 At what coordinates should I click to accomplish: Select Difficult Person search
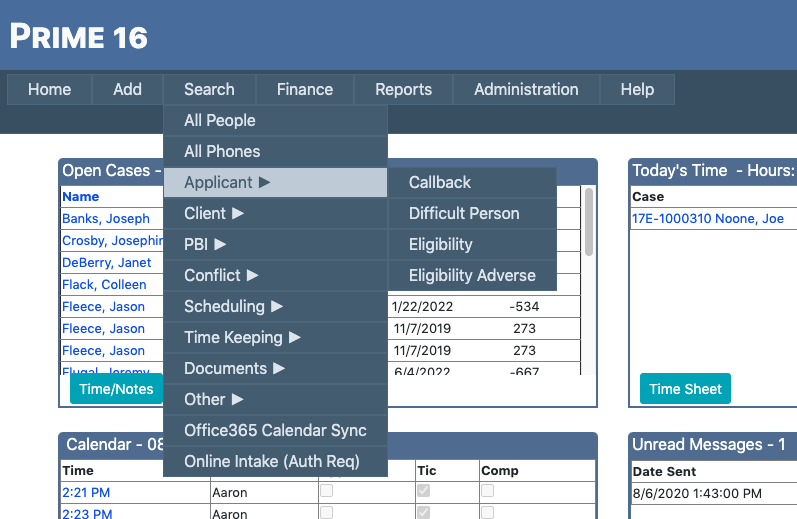[x=472, y=213]
